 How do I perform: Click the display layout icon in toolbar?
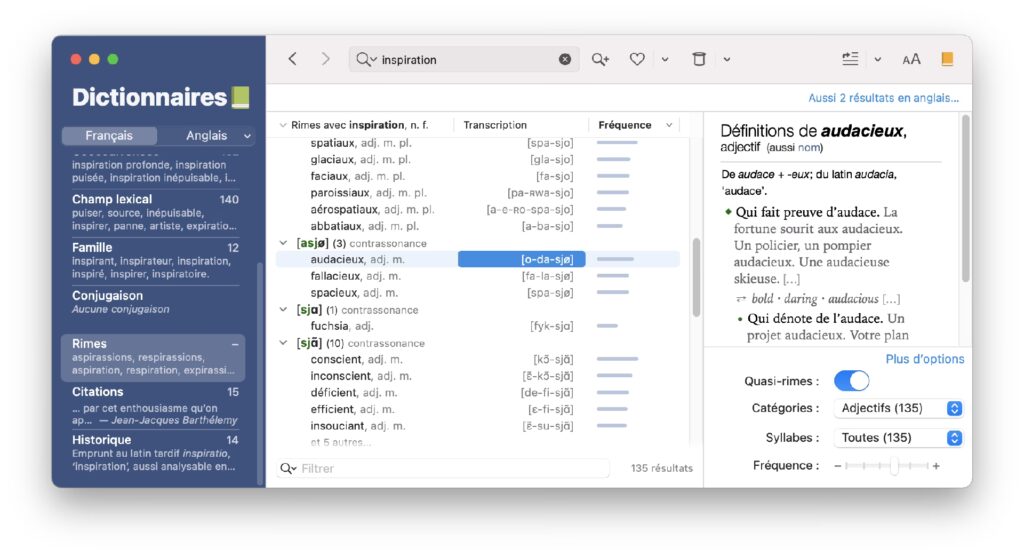coord(850,60)
